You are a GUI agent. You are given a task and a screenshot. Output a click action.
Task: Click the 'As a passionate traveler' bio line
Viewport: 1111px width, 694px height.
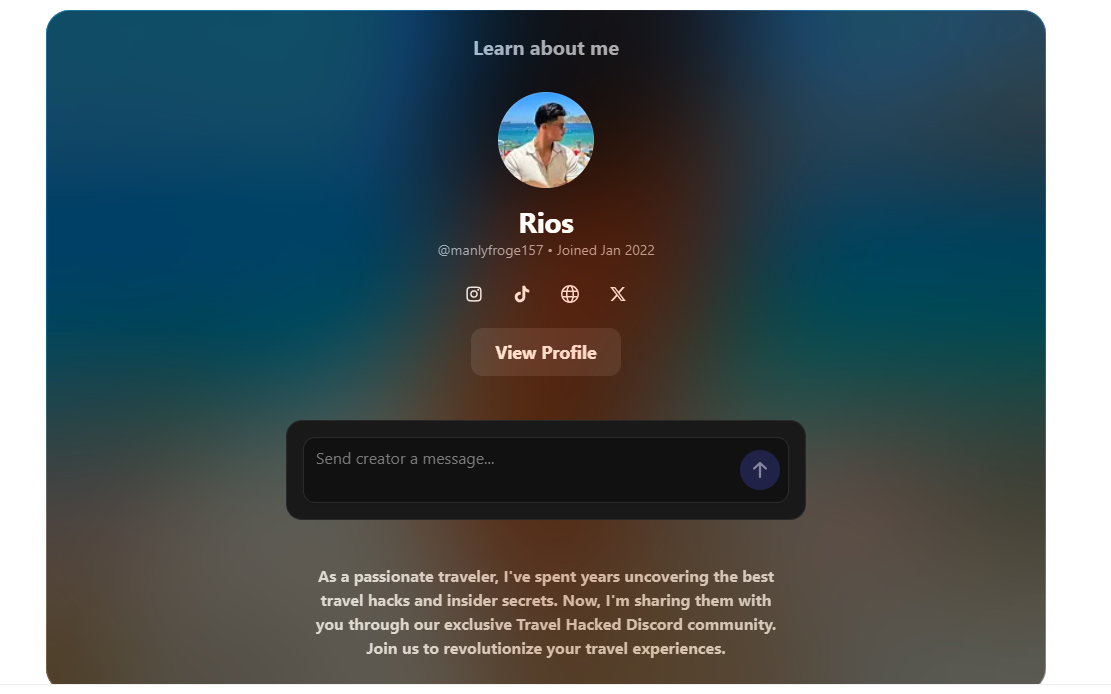[546, 576]
